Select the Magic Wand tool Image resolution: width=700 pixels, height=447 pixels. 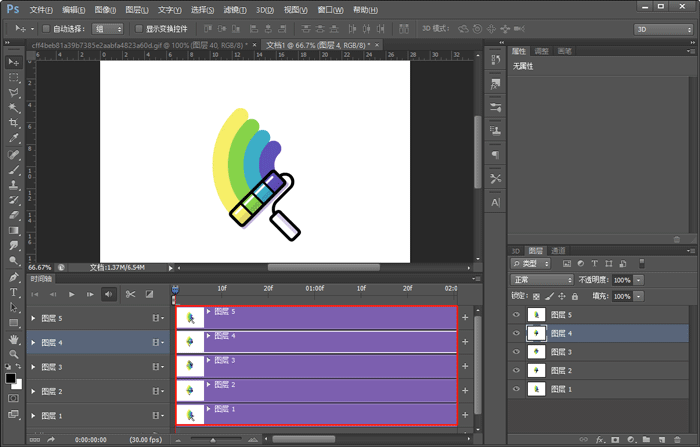click(13, 108)
